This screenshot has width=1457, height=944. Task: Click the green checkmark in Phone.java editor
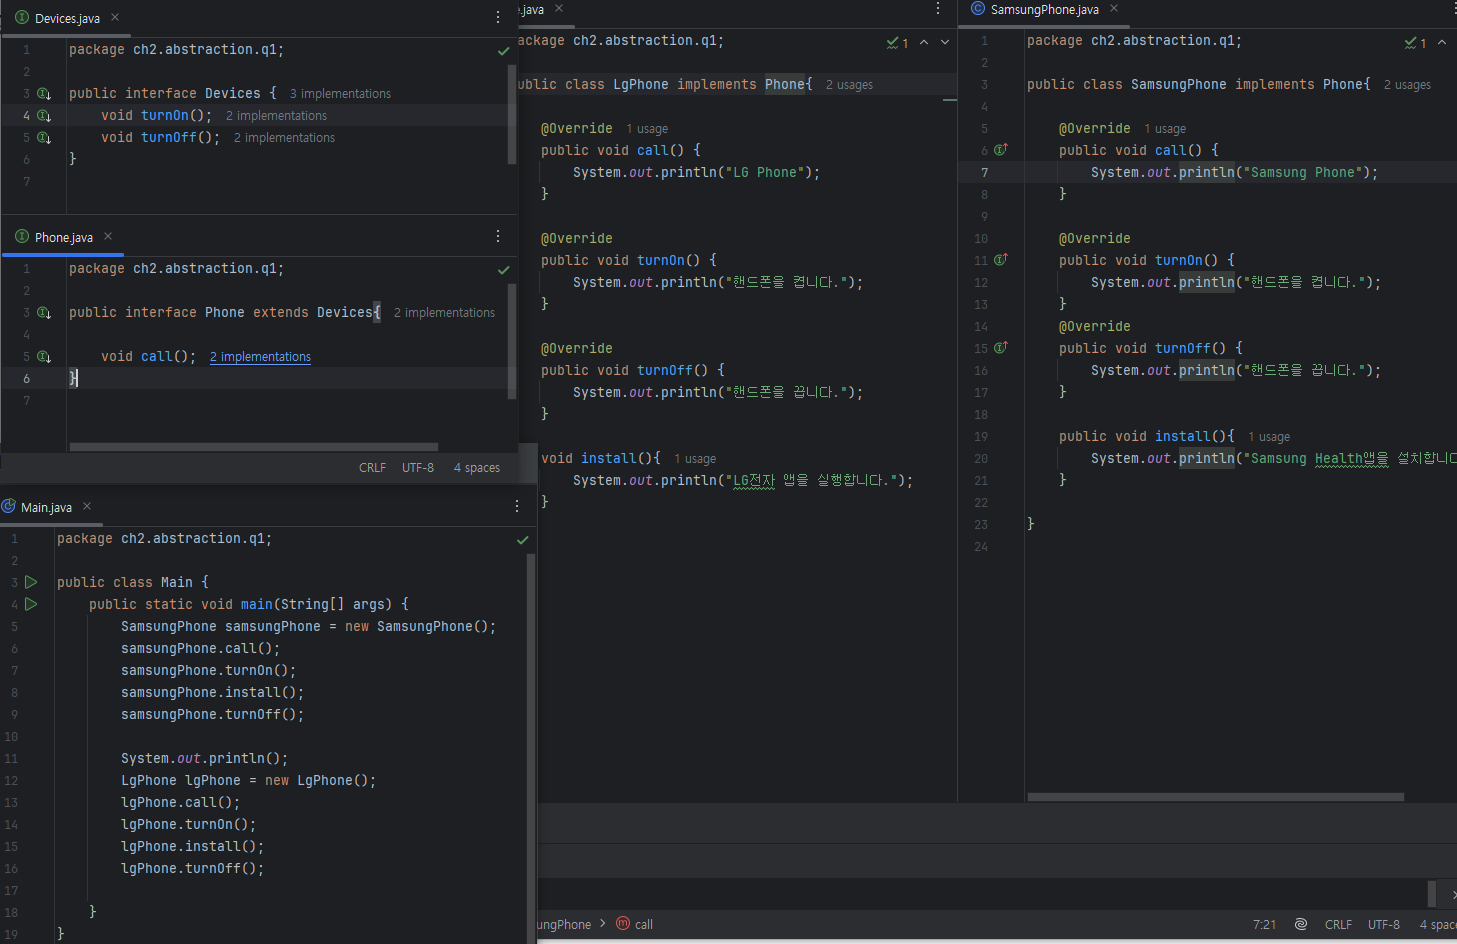504,270
